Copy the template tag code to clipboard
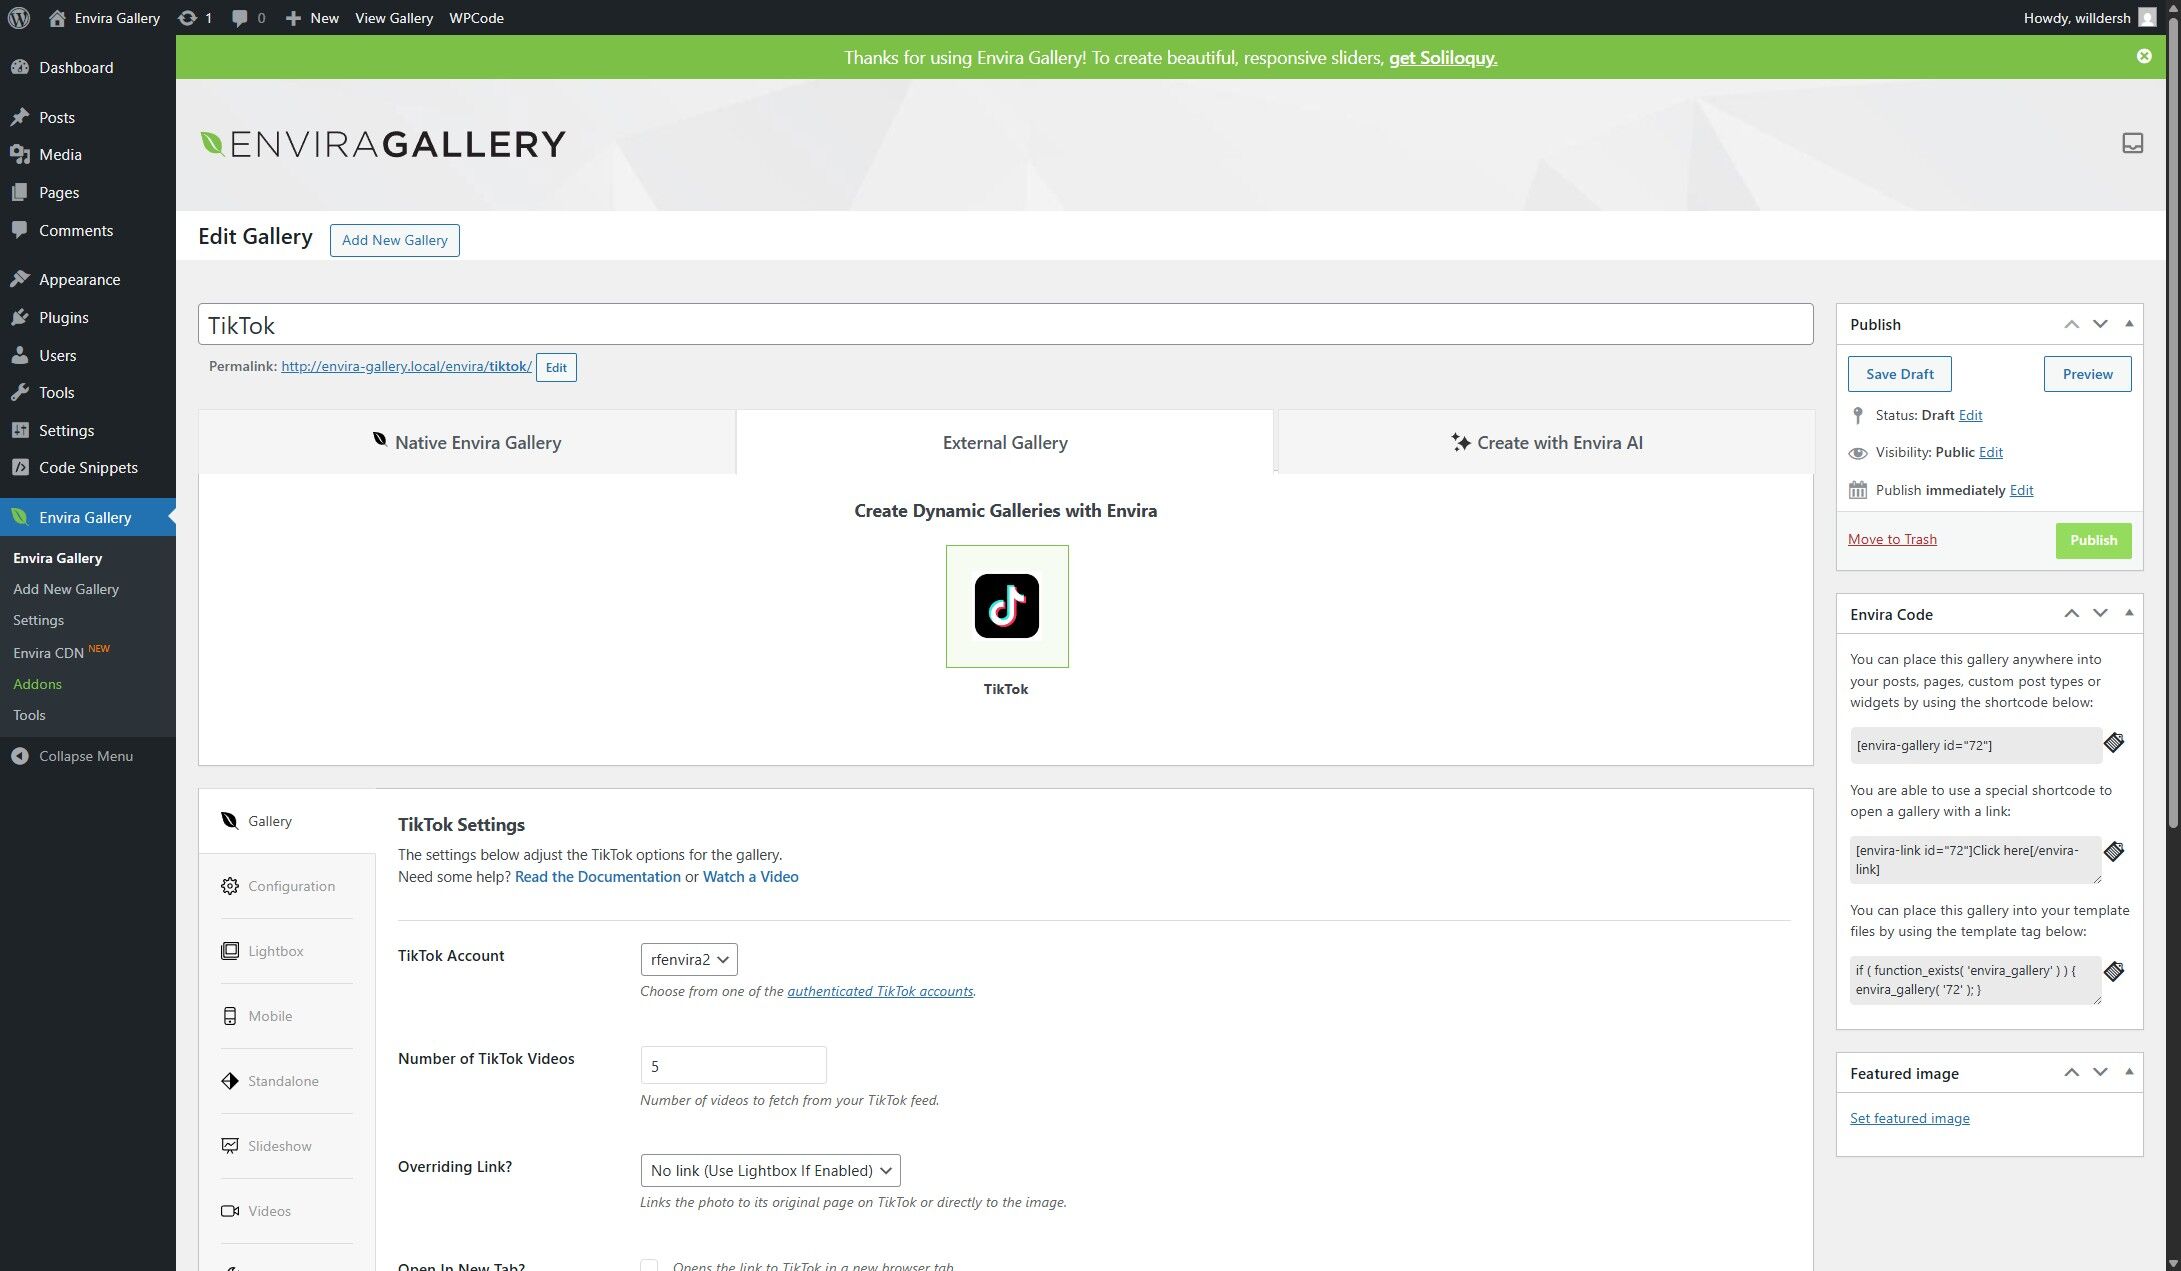Screen dimensions: 2181x1271 2113,972
